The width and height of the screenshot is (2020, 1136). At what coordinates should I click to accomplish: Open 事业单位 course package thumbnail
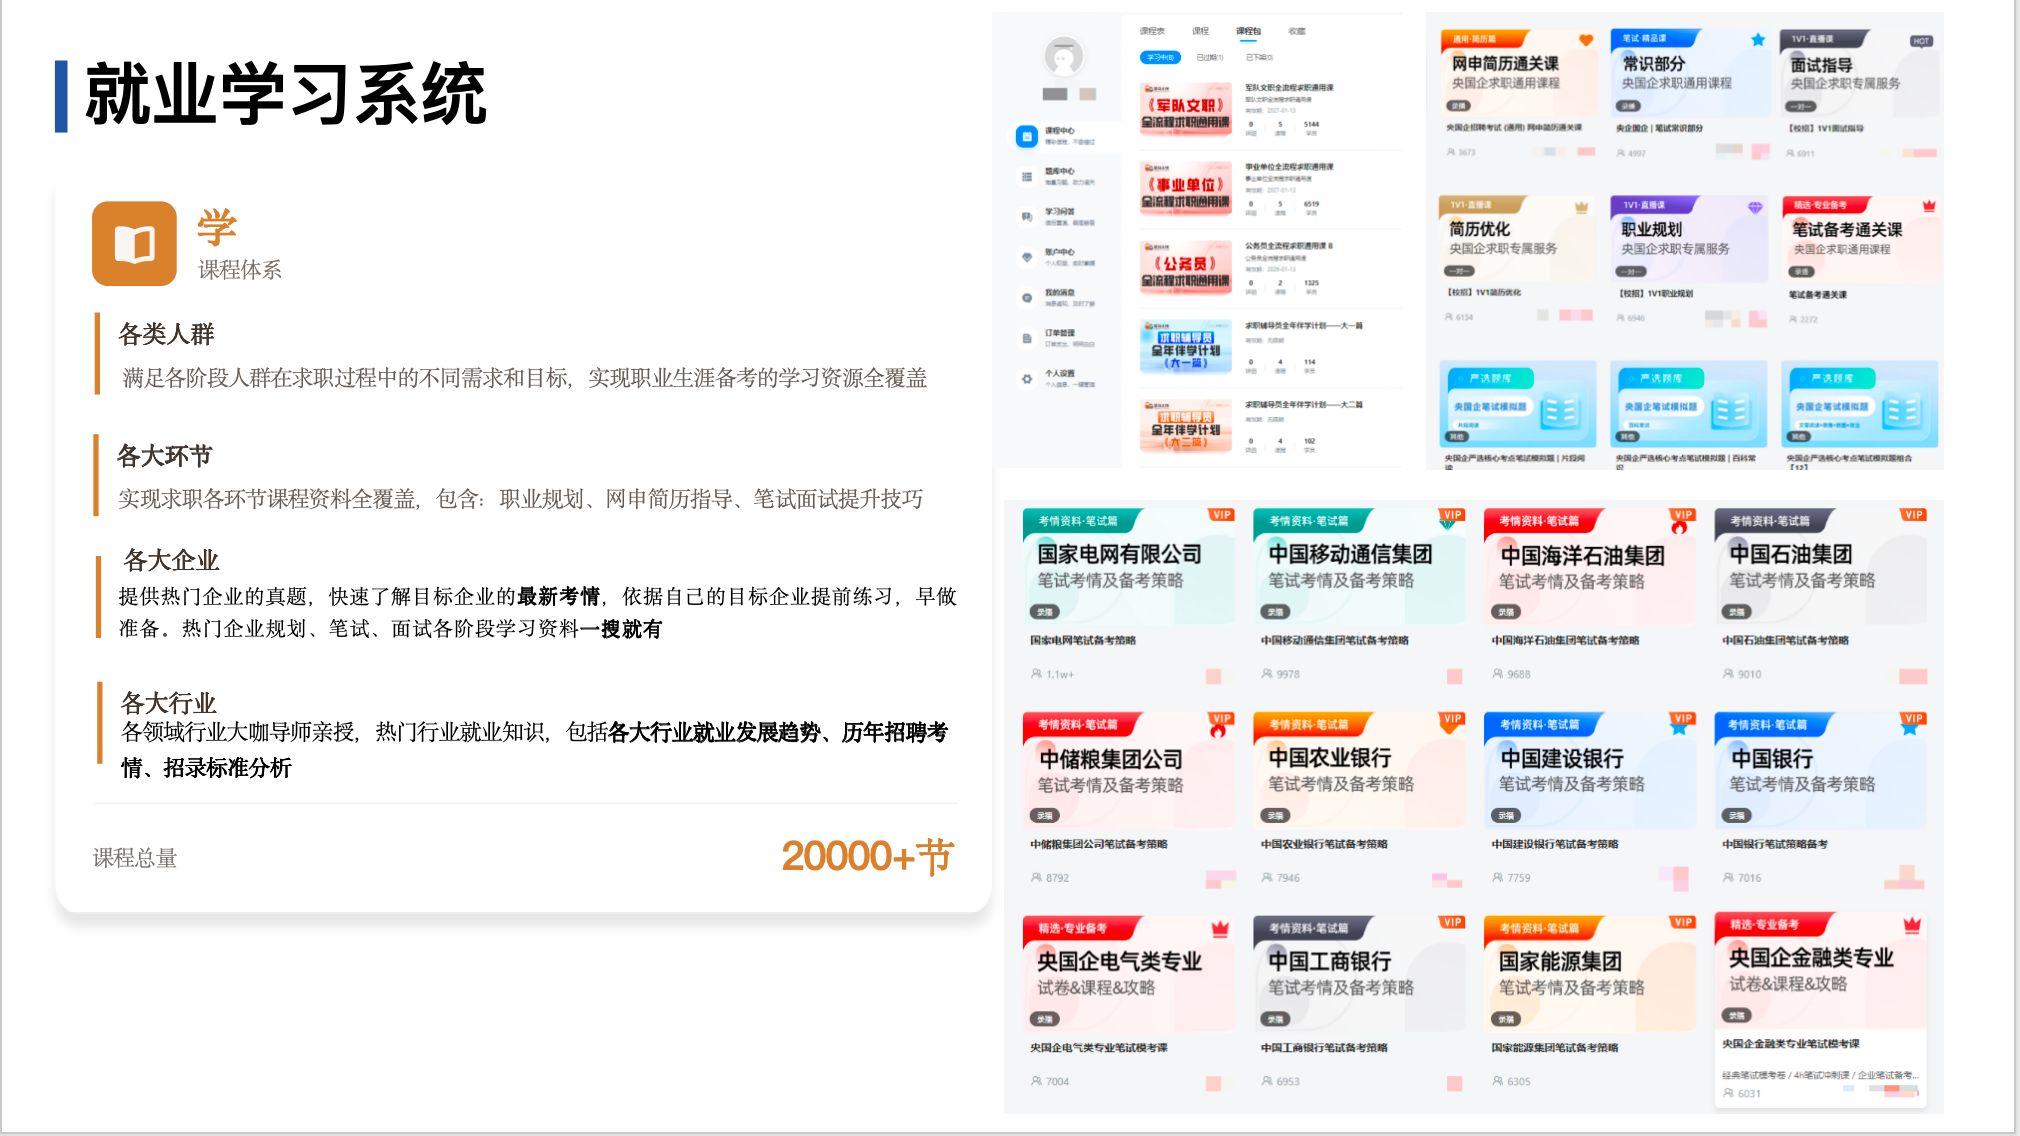1186,189
